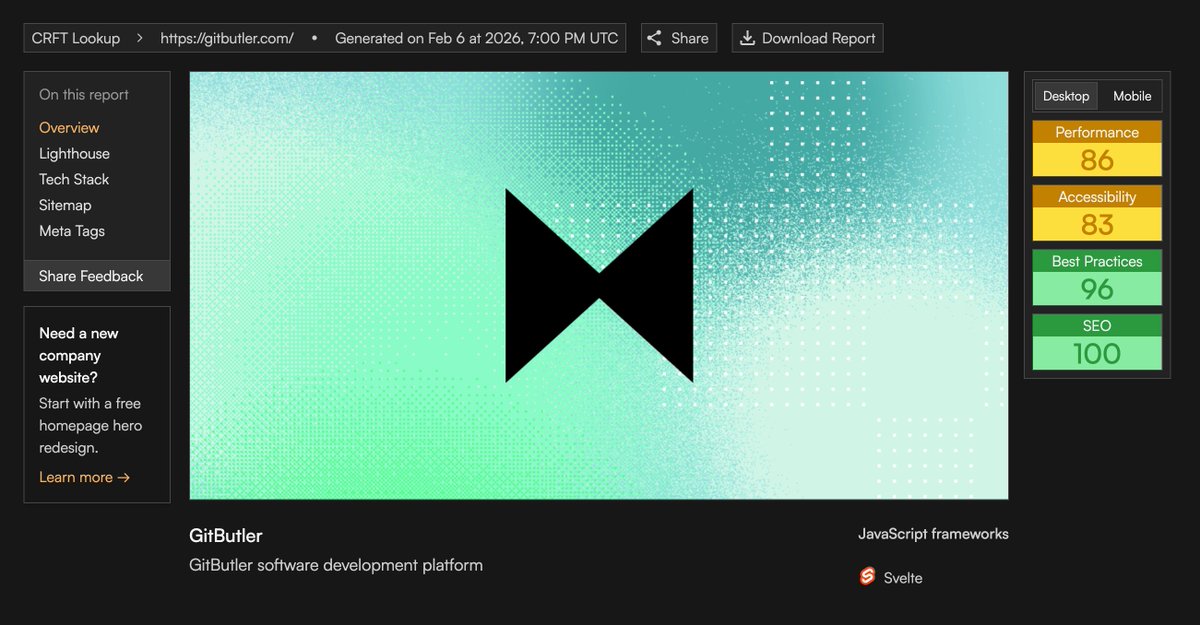Switch to the Desktop tab
Screen dimensions: 1200x625
pyautogui.click(x=1066, y=96)
